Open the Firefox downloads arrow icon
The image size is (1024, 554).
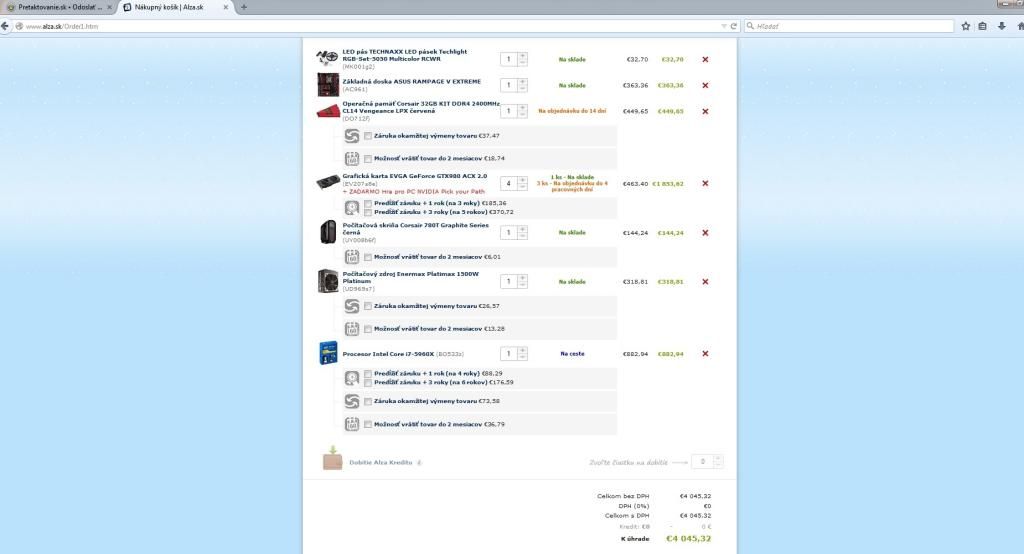click(x=1001, y=26)
